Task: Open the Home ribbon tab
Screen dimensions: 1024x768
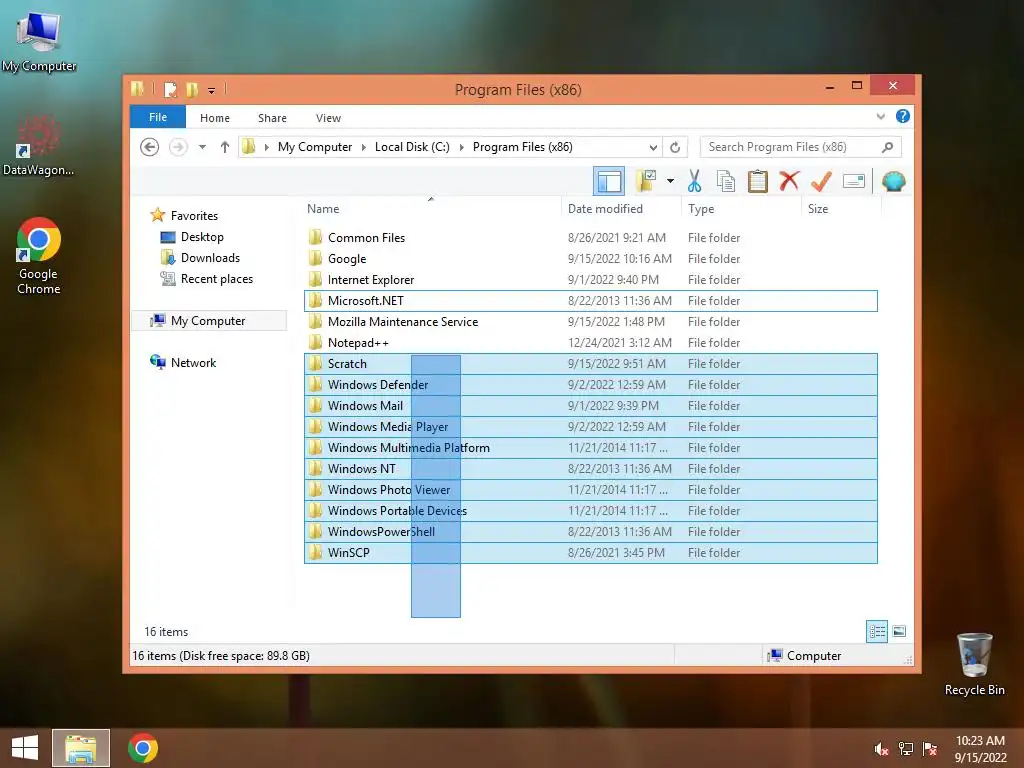Action: (x=215, y=118)
